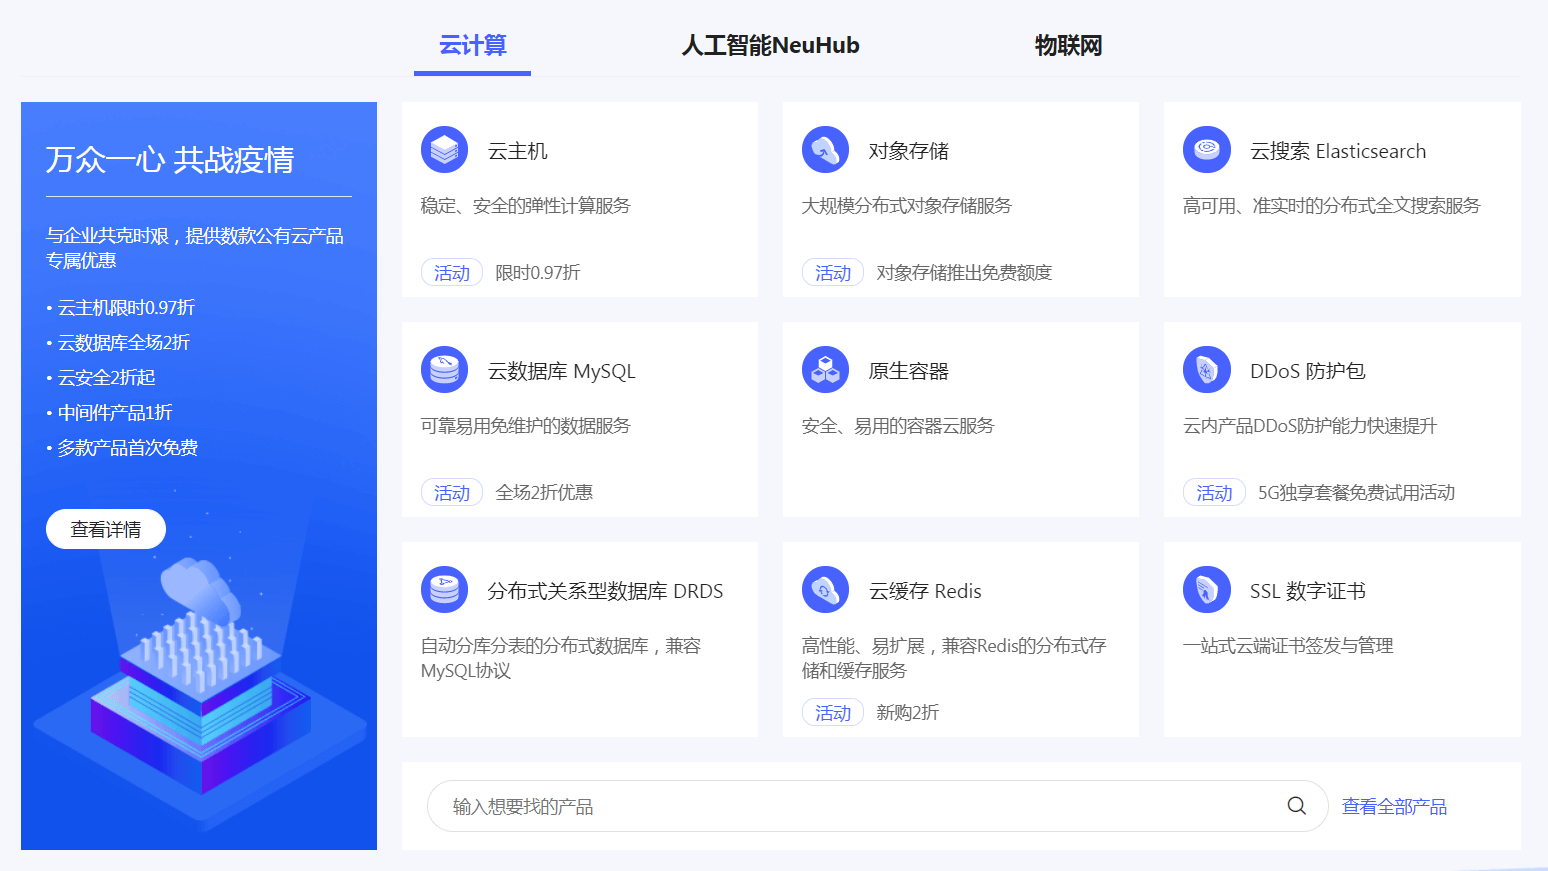Open the 云缓存 Redis title
The image size is (1548, 871).
pyautogui.click(x=925, y=591)
